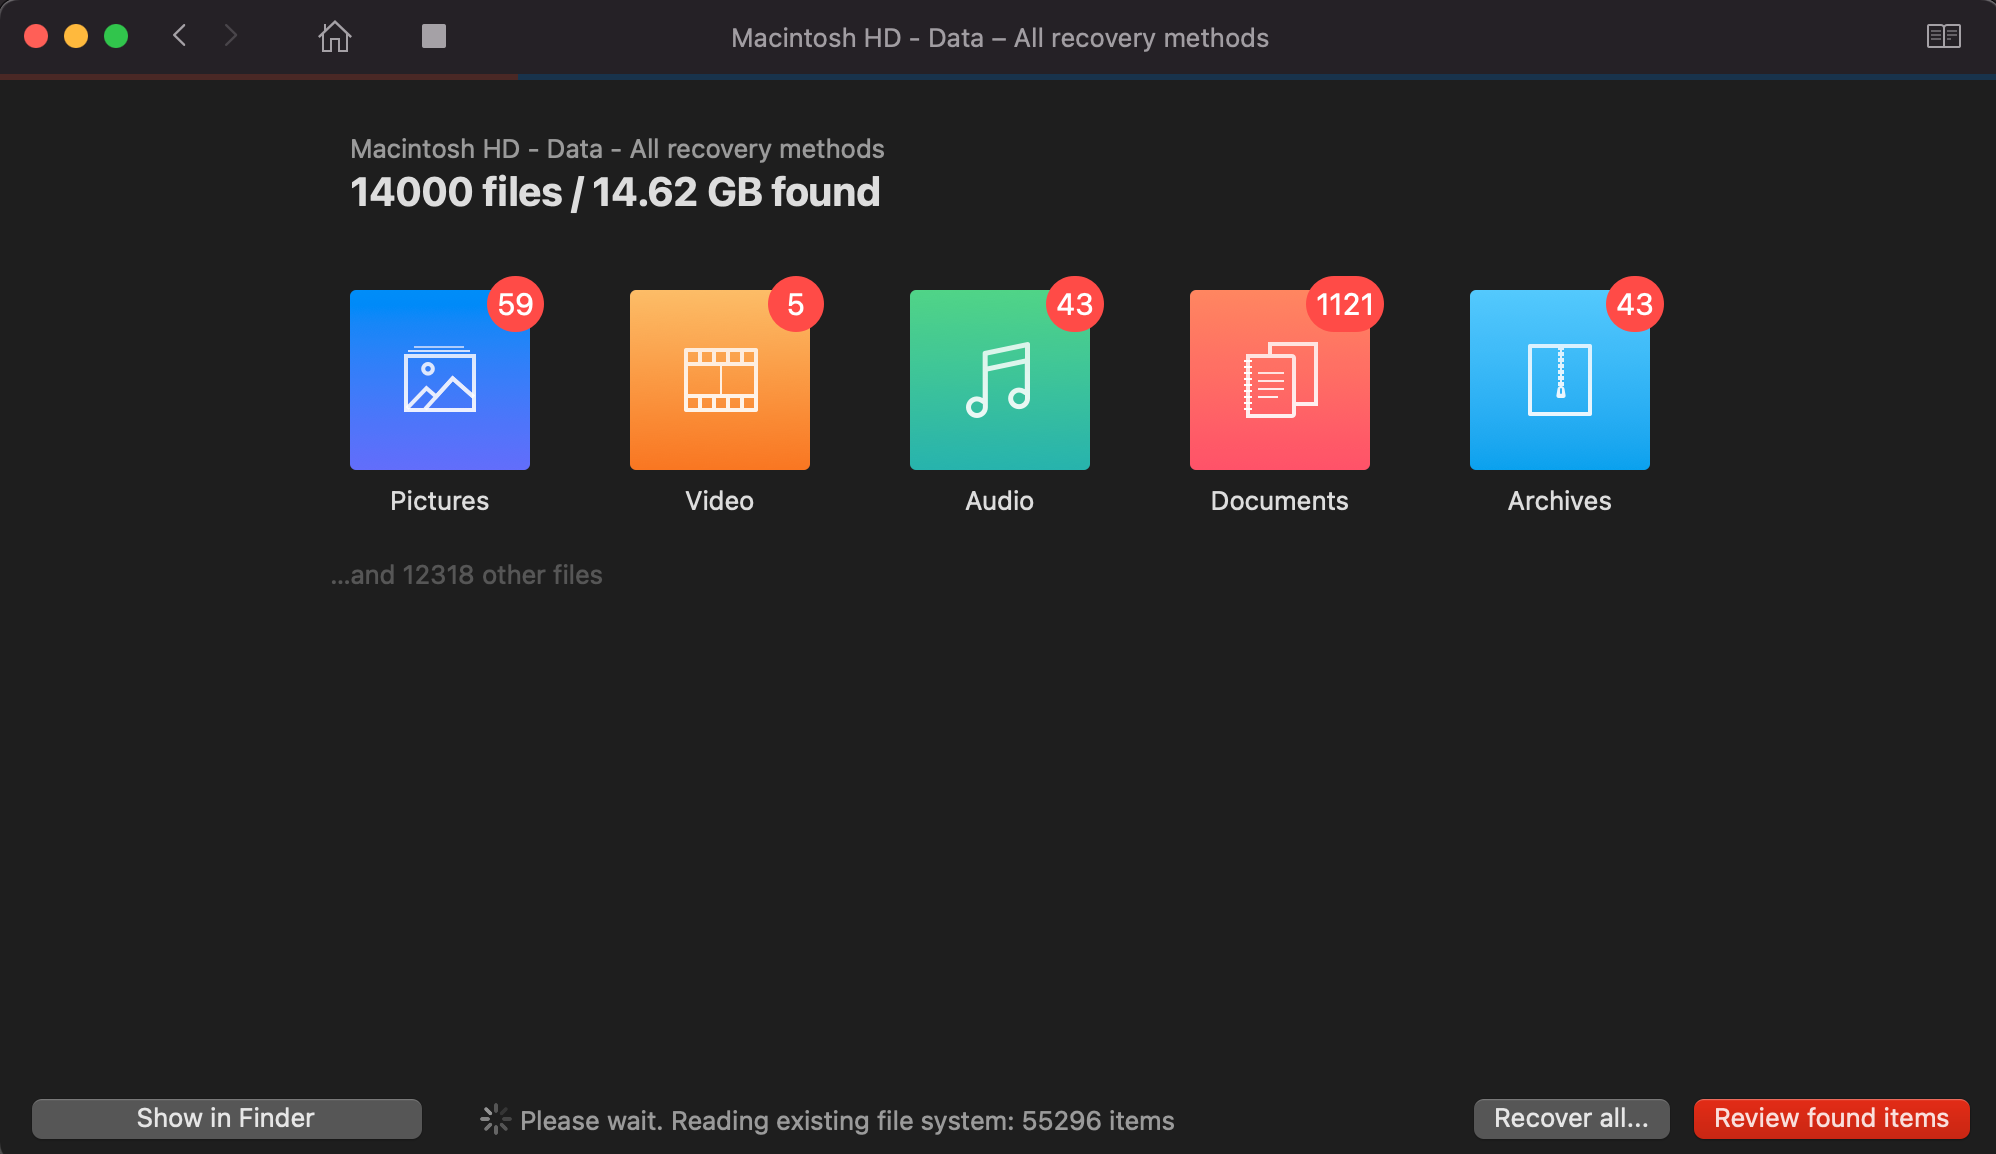Expand the 12318 other files section
1996x1154 pixels.
click(466, 574)
